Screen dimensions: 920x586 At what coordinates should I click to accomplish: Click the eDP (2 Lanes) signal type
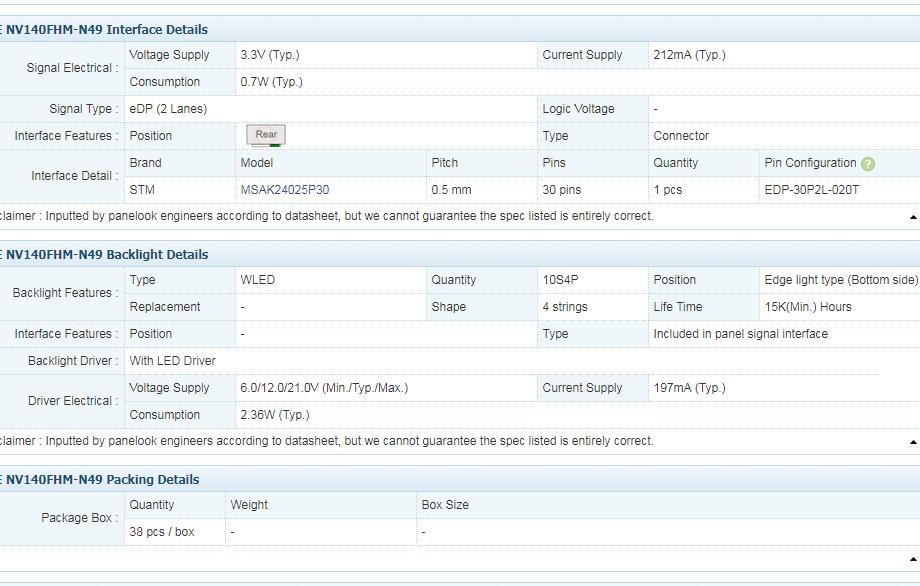(168, 109)
